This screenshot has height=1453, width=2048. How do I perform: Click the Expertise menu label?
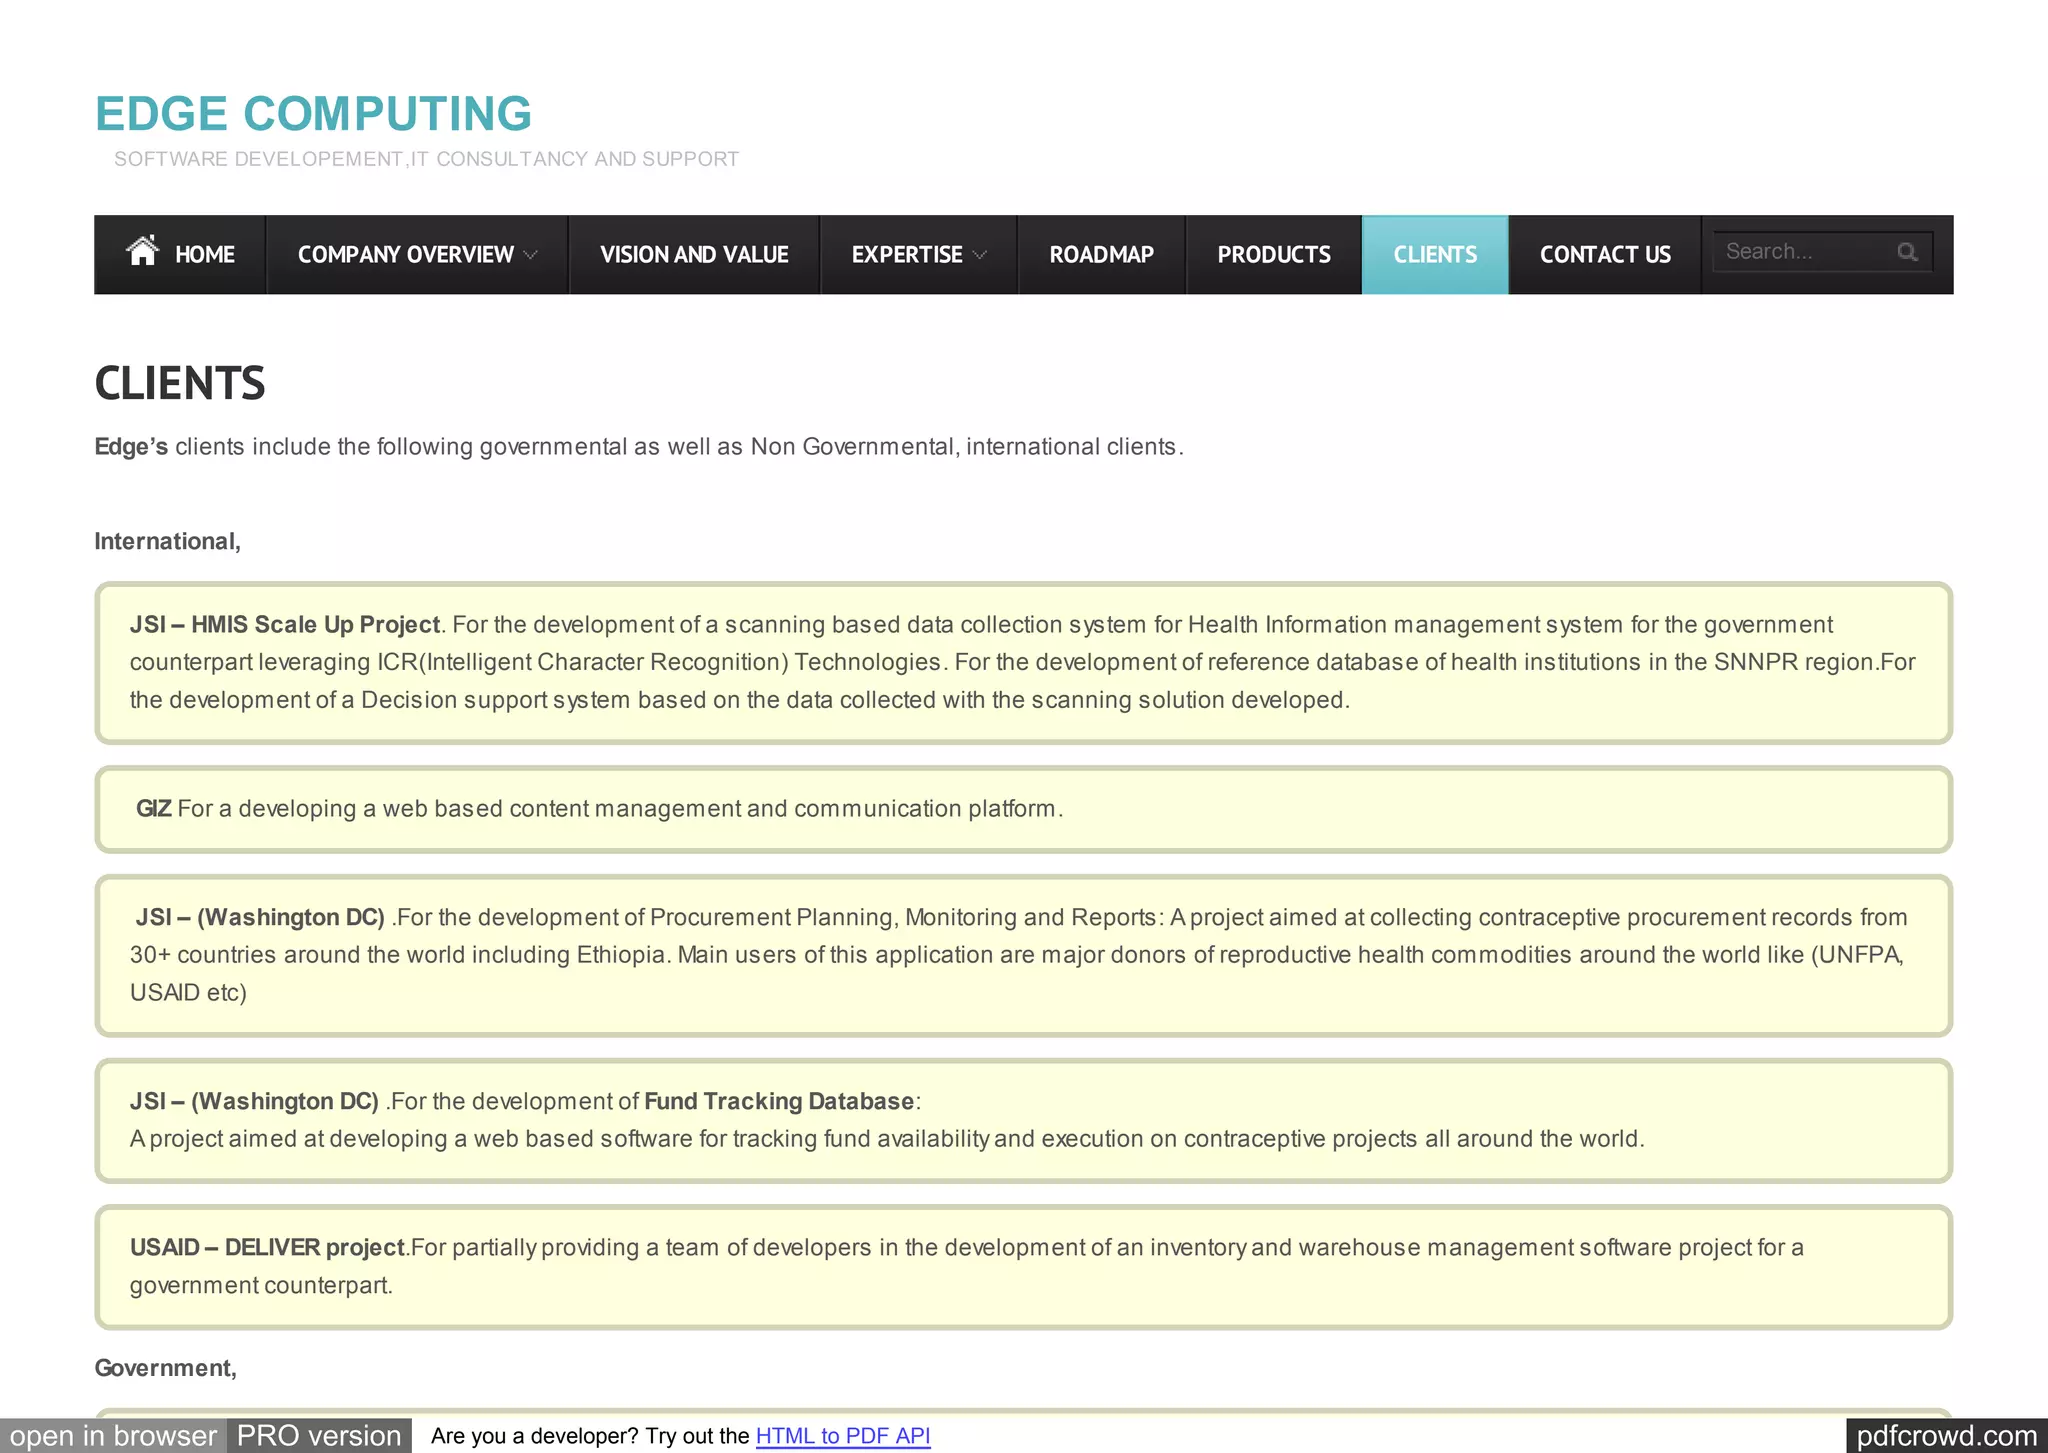(x=906, y=255)
